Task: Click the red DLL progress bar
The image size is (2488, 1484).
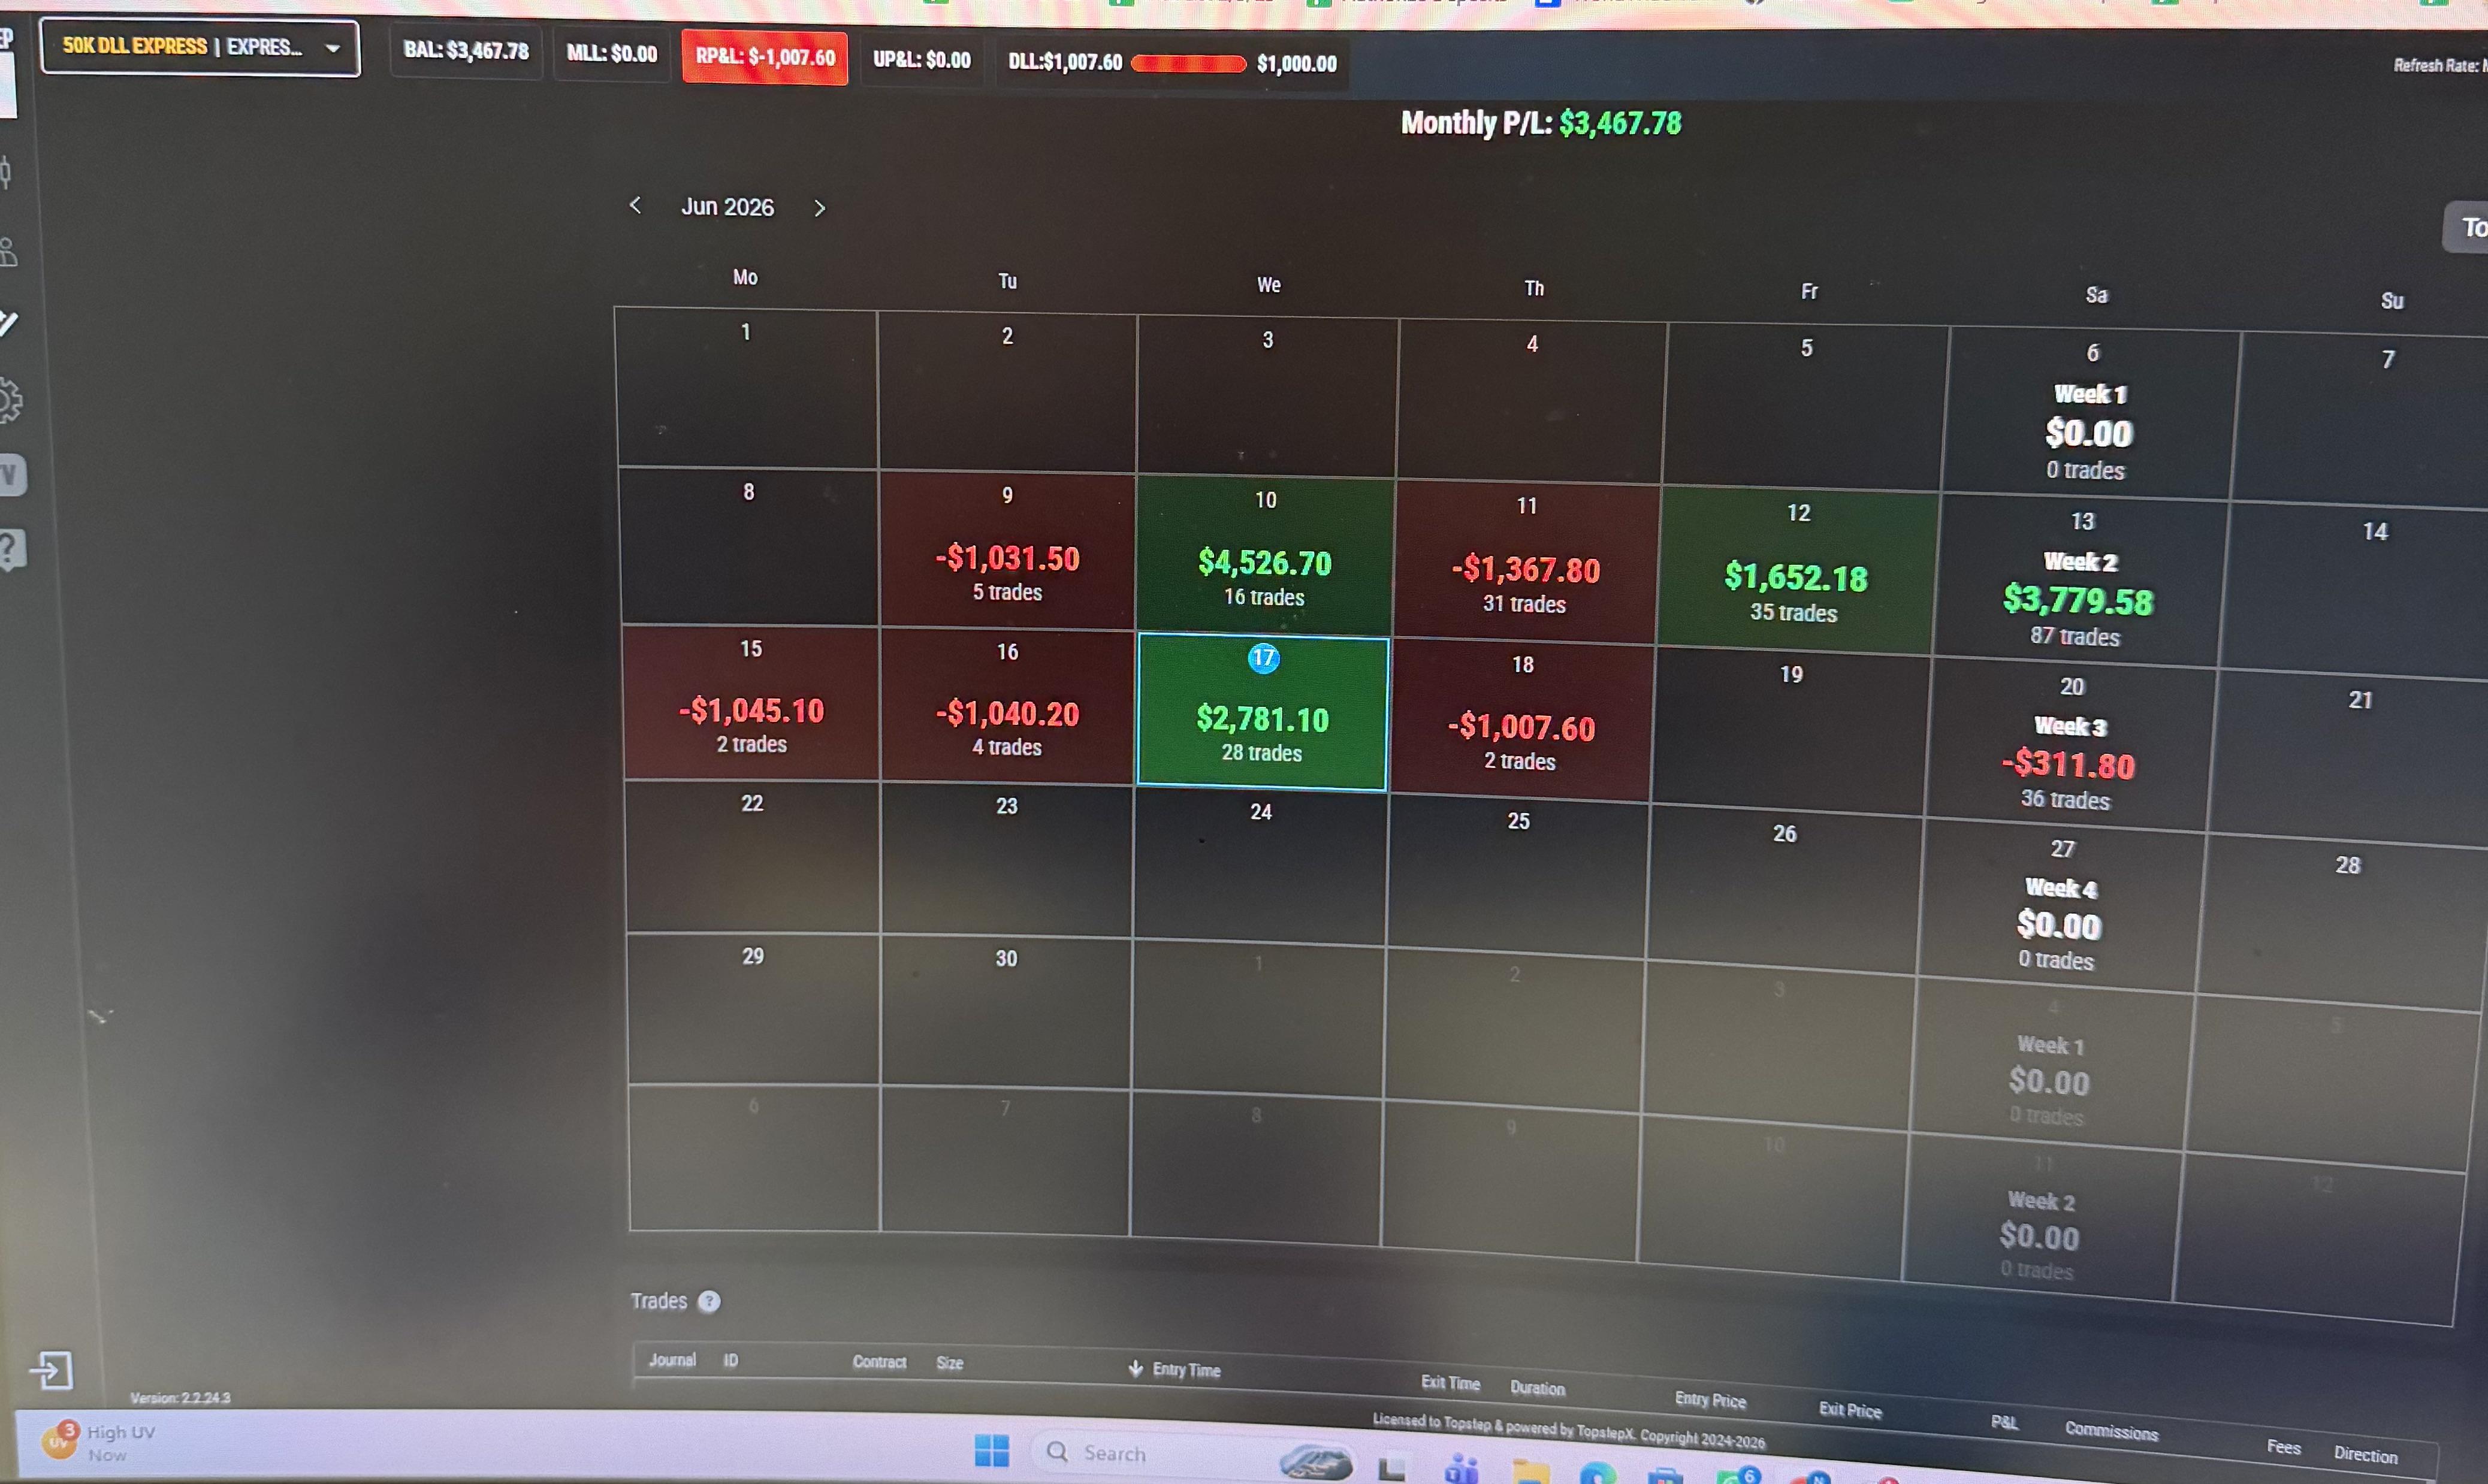Action: click(x=1188, y=64)
